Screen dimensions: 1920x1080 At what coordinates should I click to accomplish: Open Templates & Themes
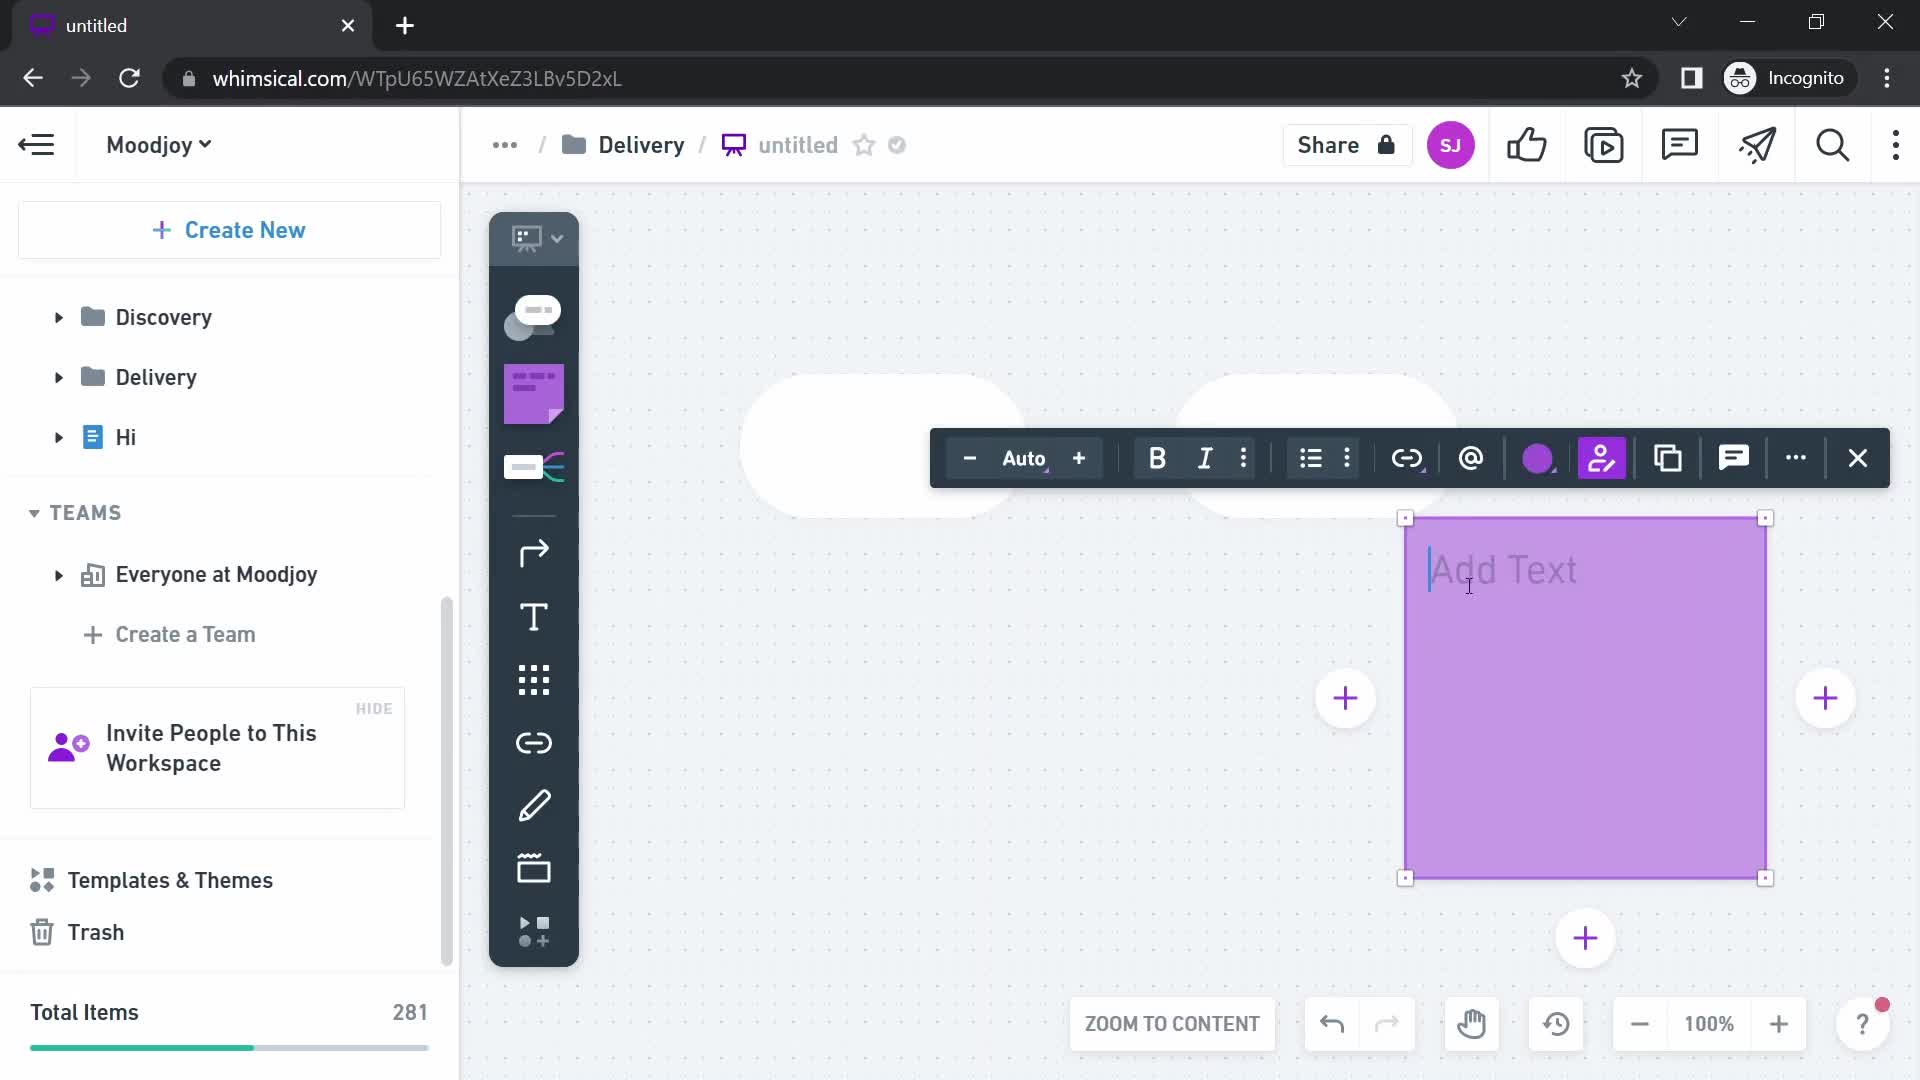pyautogui.click(x=151, y=880)
